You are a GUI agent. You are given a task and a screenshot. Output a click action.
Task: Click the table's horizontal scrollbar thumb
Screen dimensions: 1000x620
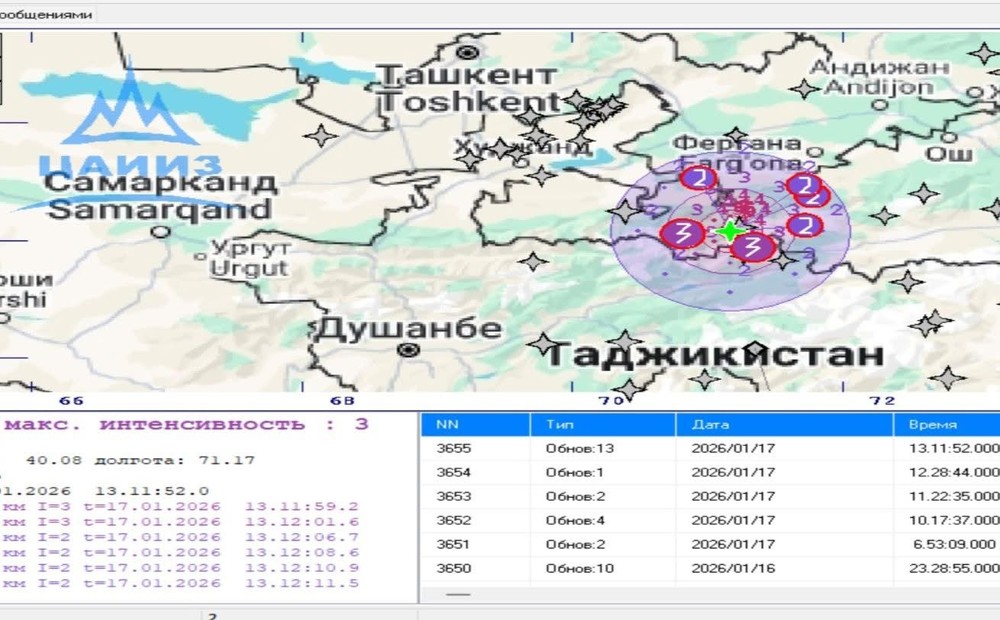coord(458,595)
